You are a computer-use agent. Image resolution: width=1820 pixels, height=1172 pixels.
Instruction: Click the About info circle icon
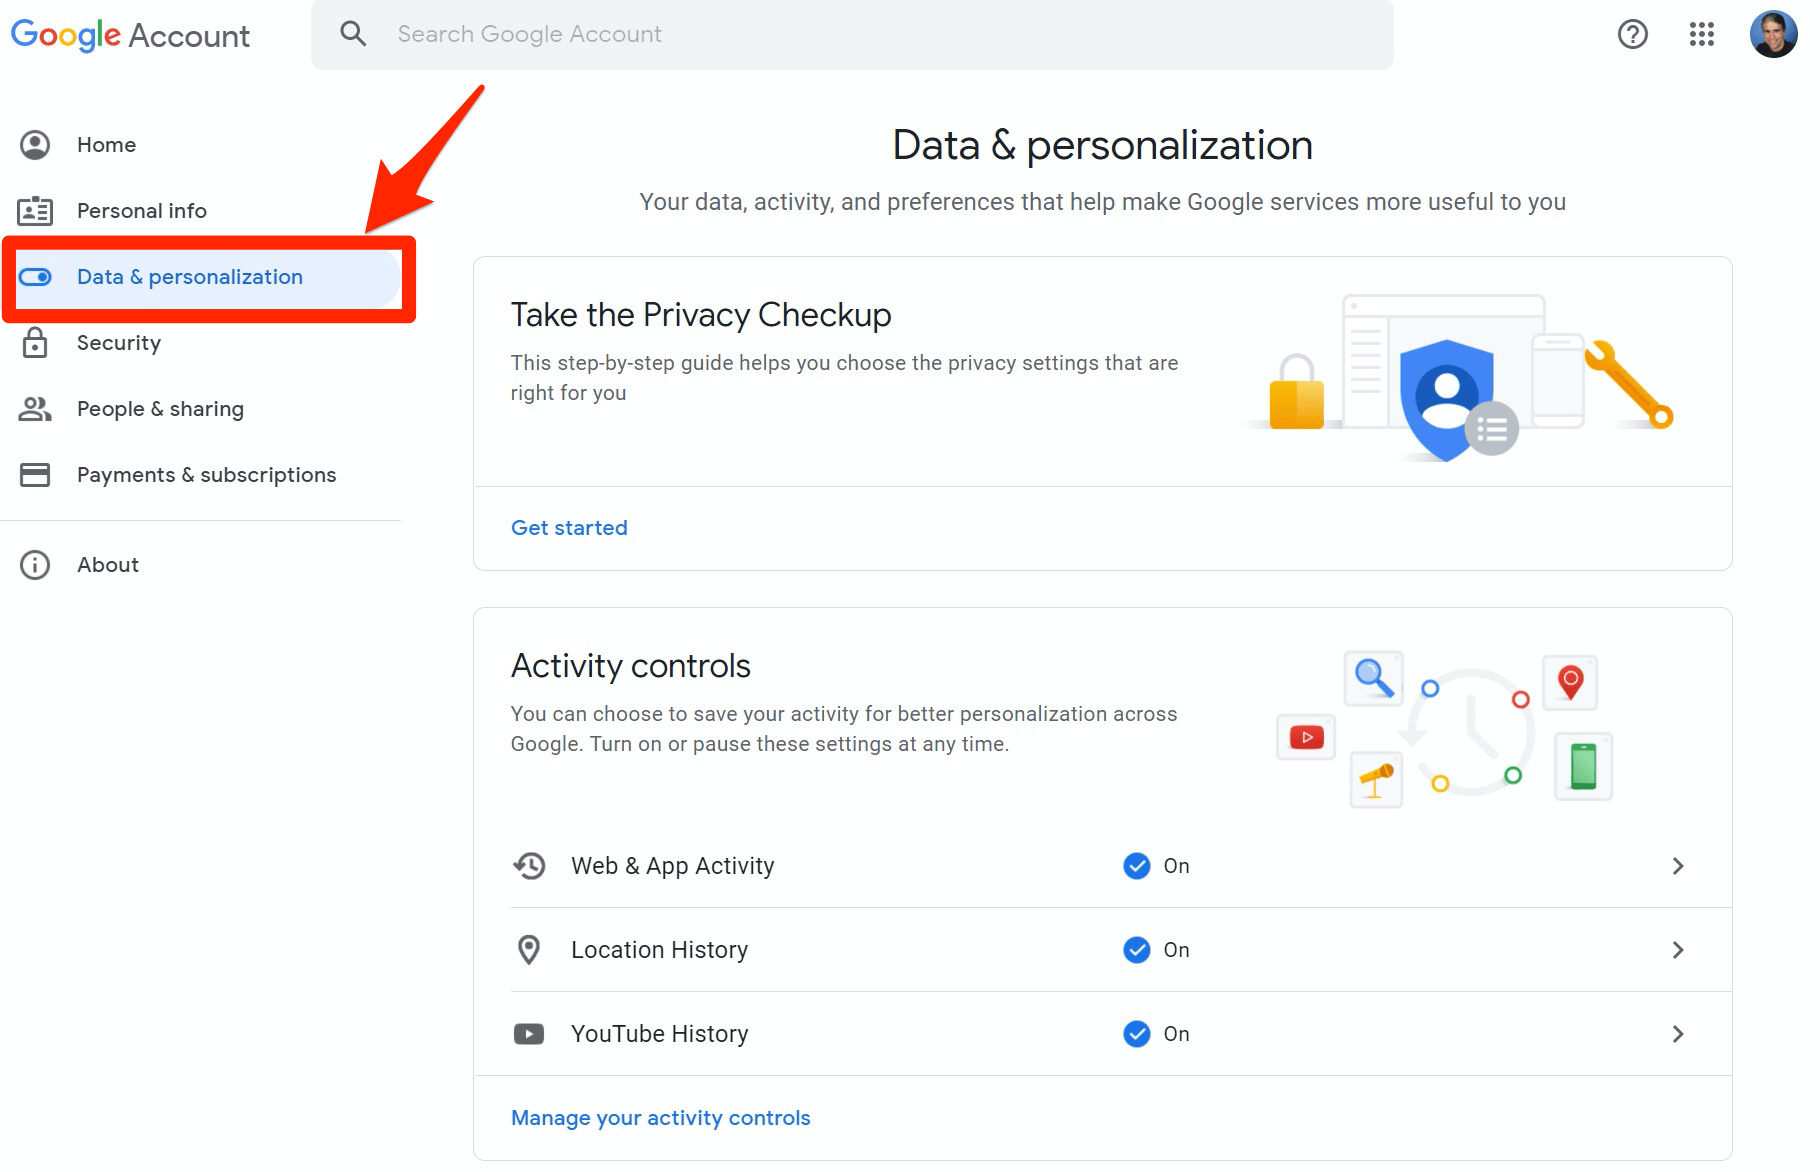tap(35, 565)
